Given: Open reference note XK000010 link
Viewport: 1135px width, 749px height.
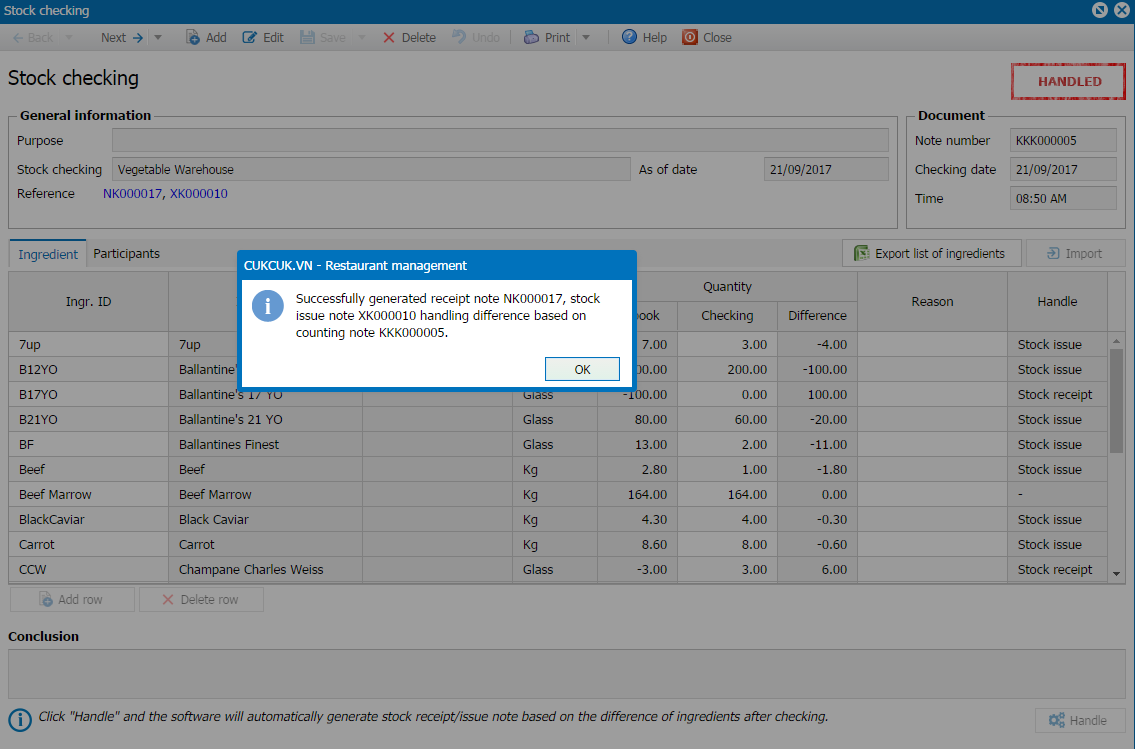Looking at the screenshot, I should point(199,194).
